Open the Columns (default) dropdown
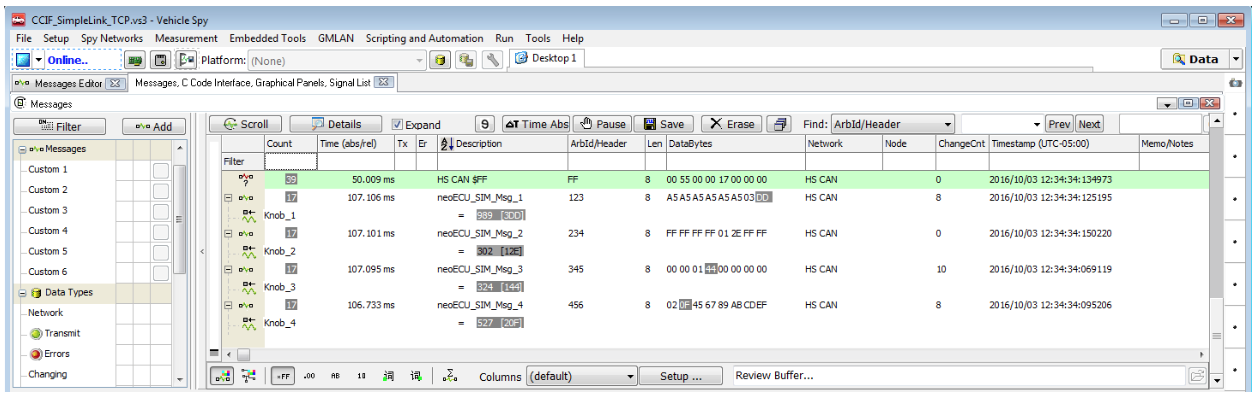This screenshot has height=396, width=1260. pos(581,376)
